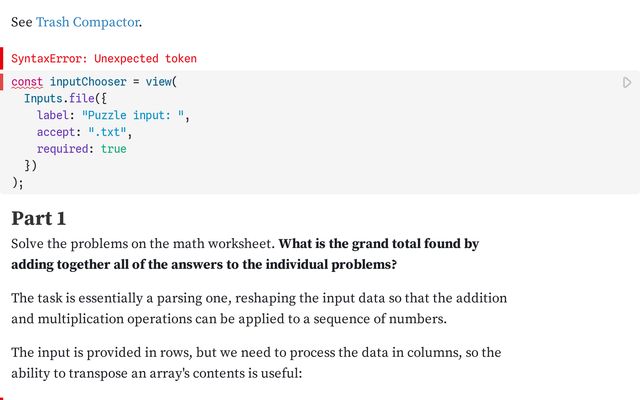This screenshot has height=400, width=640.
Task: Place cursor on underlined const keyword
Action: coord(27,82)
